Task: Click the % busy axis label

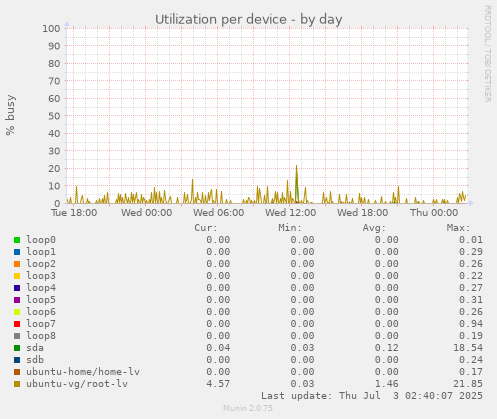Action: coord(10,115)
